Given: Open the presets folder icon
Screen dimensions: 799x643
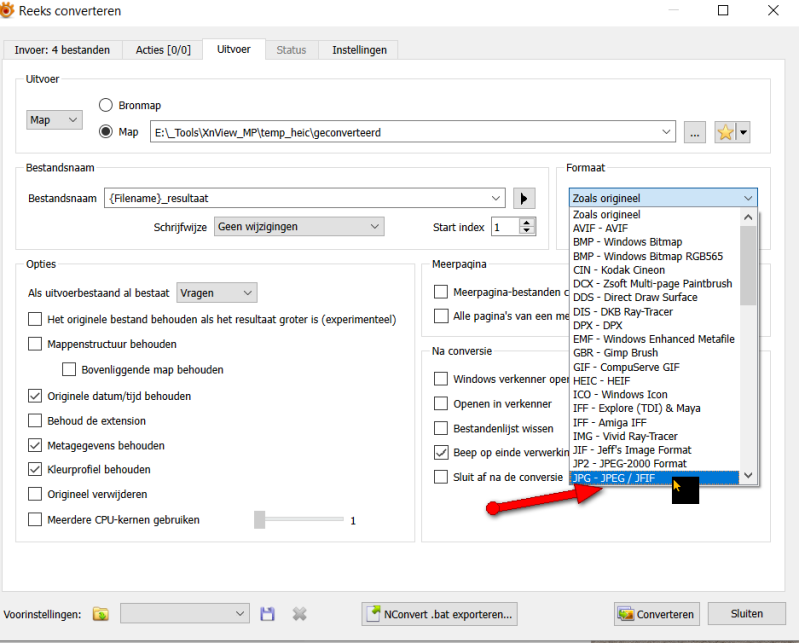Looking at the screenshot, I should point(100,613).
